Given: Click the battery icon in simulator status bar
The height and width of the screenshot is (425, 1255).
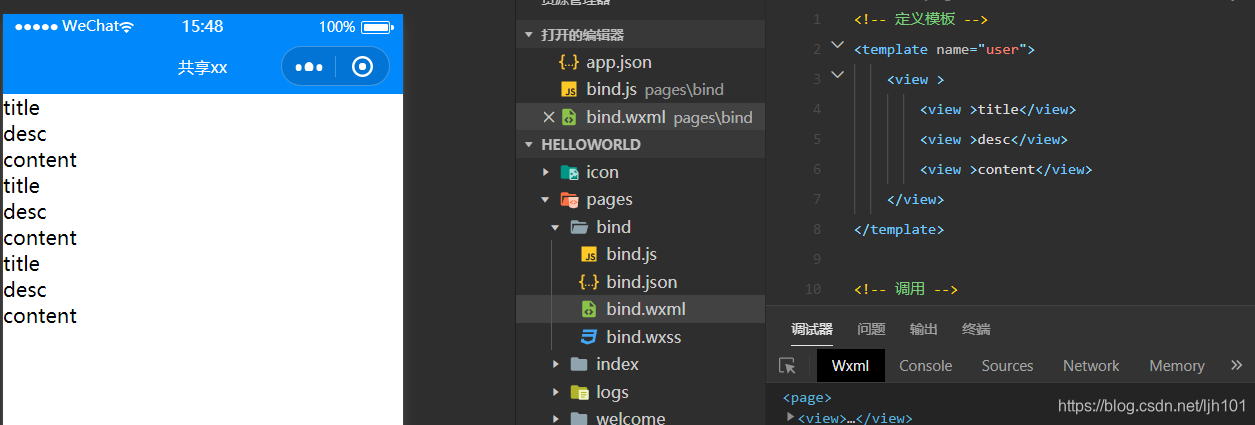Looking at the screenshot, I should 376,27.
